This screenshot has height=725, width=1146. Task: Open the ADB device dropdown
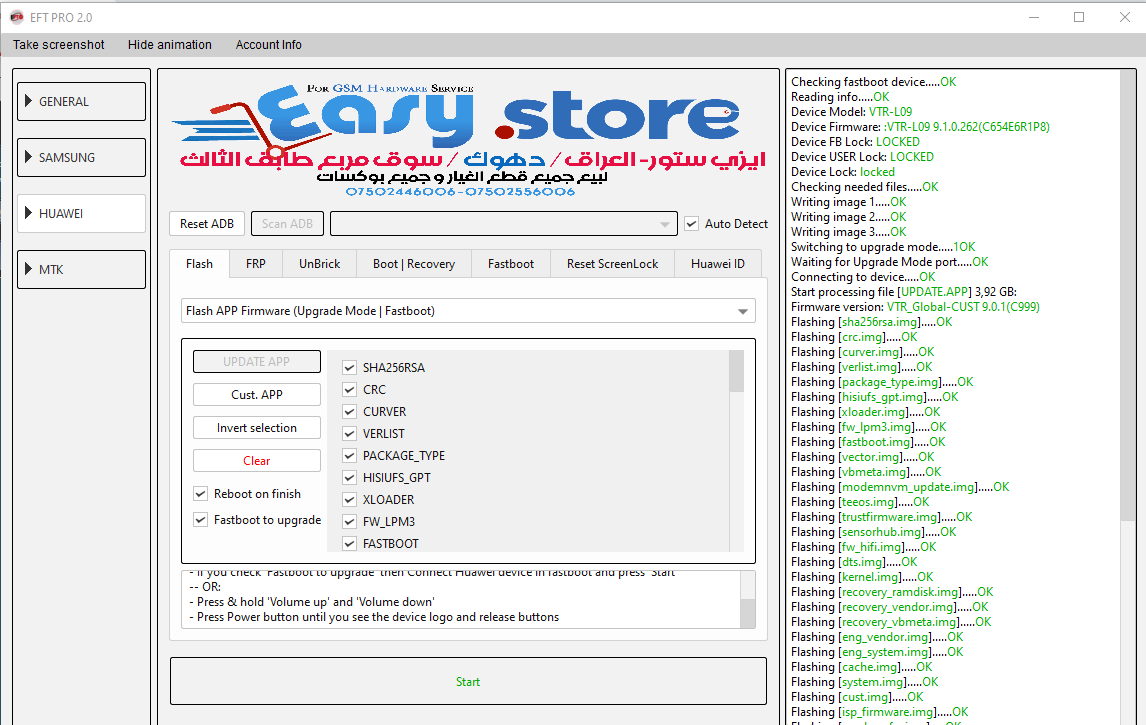click(x=504, y=224)
